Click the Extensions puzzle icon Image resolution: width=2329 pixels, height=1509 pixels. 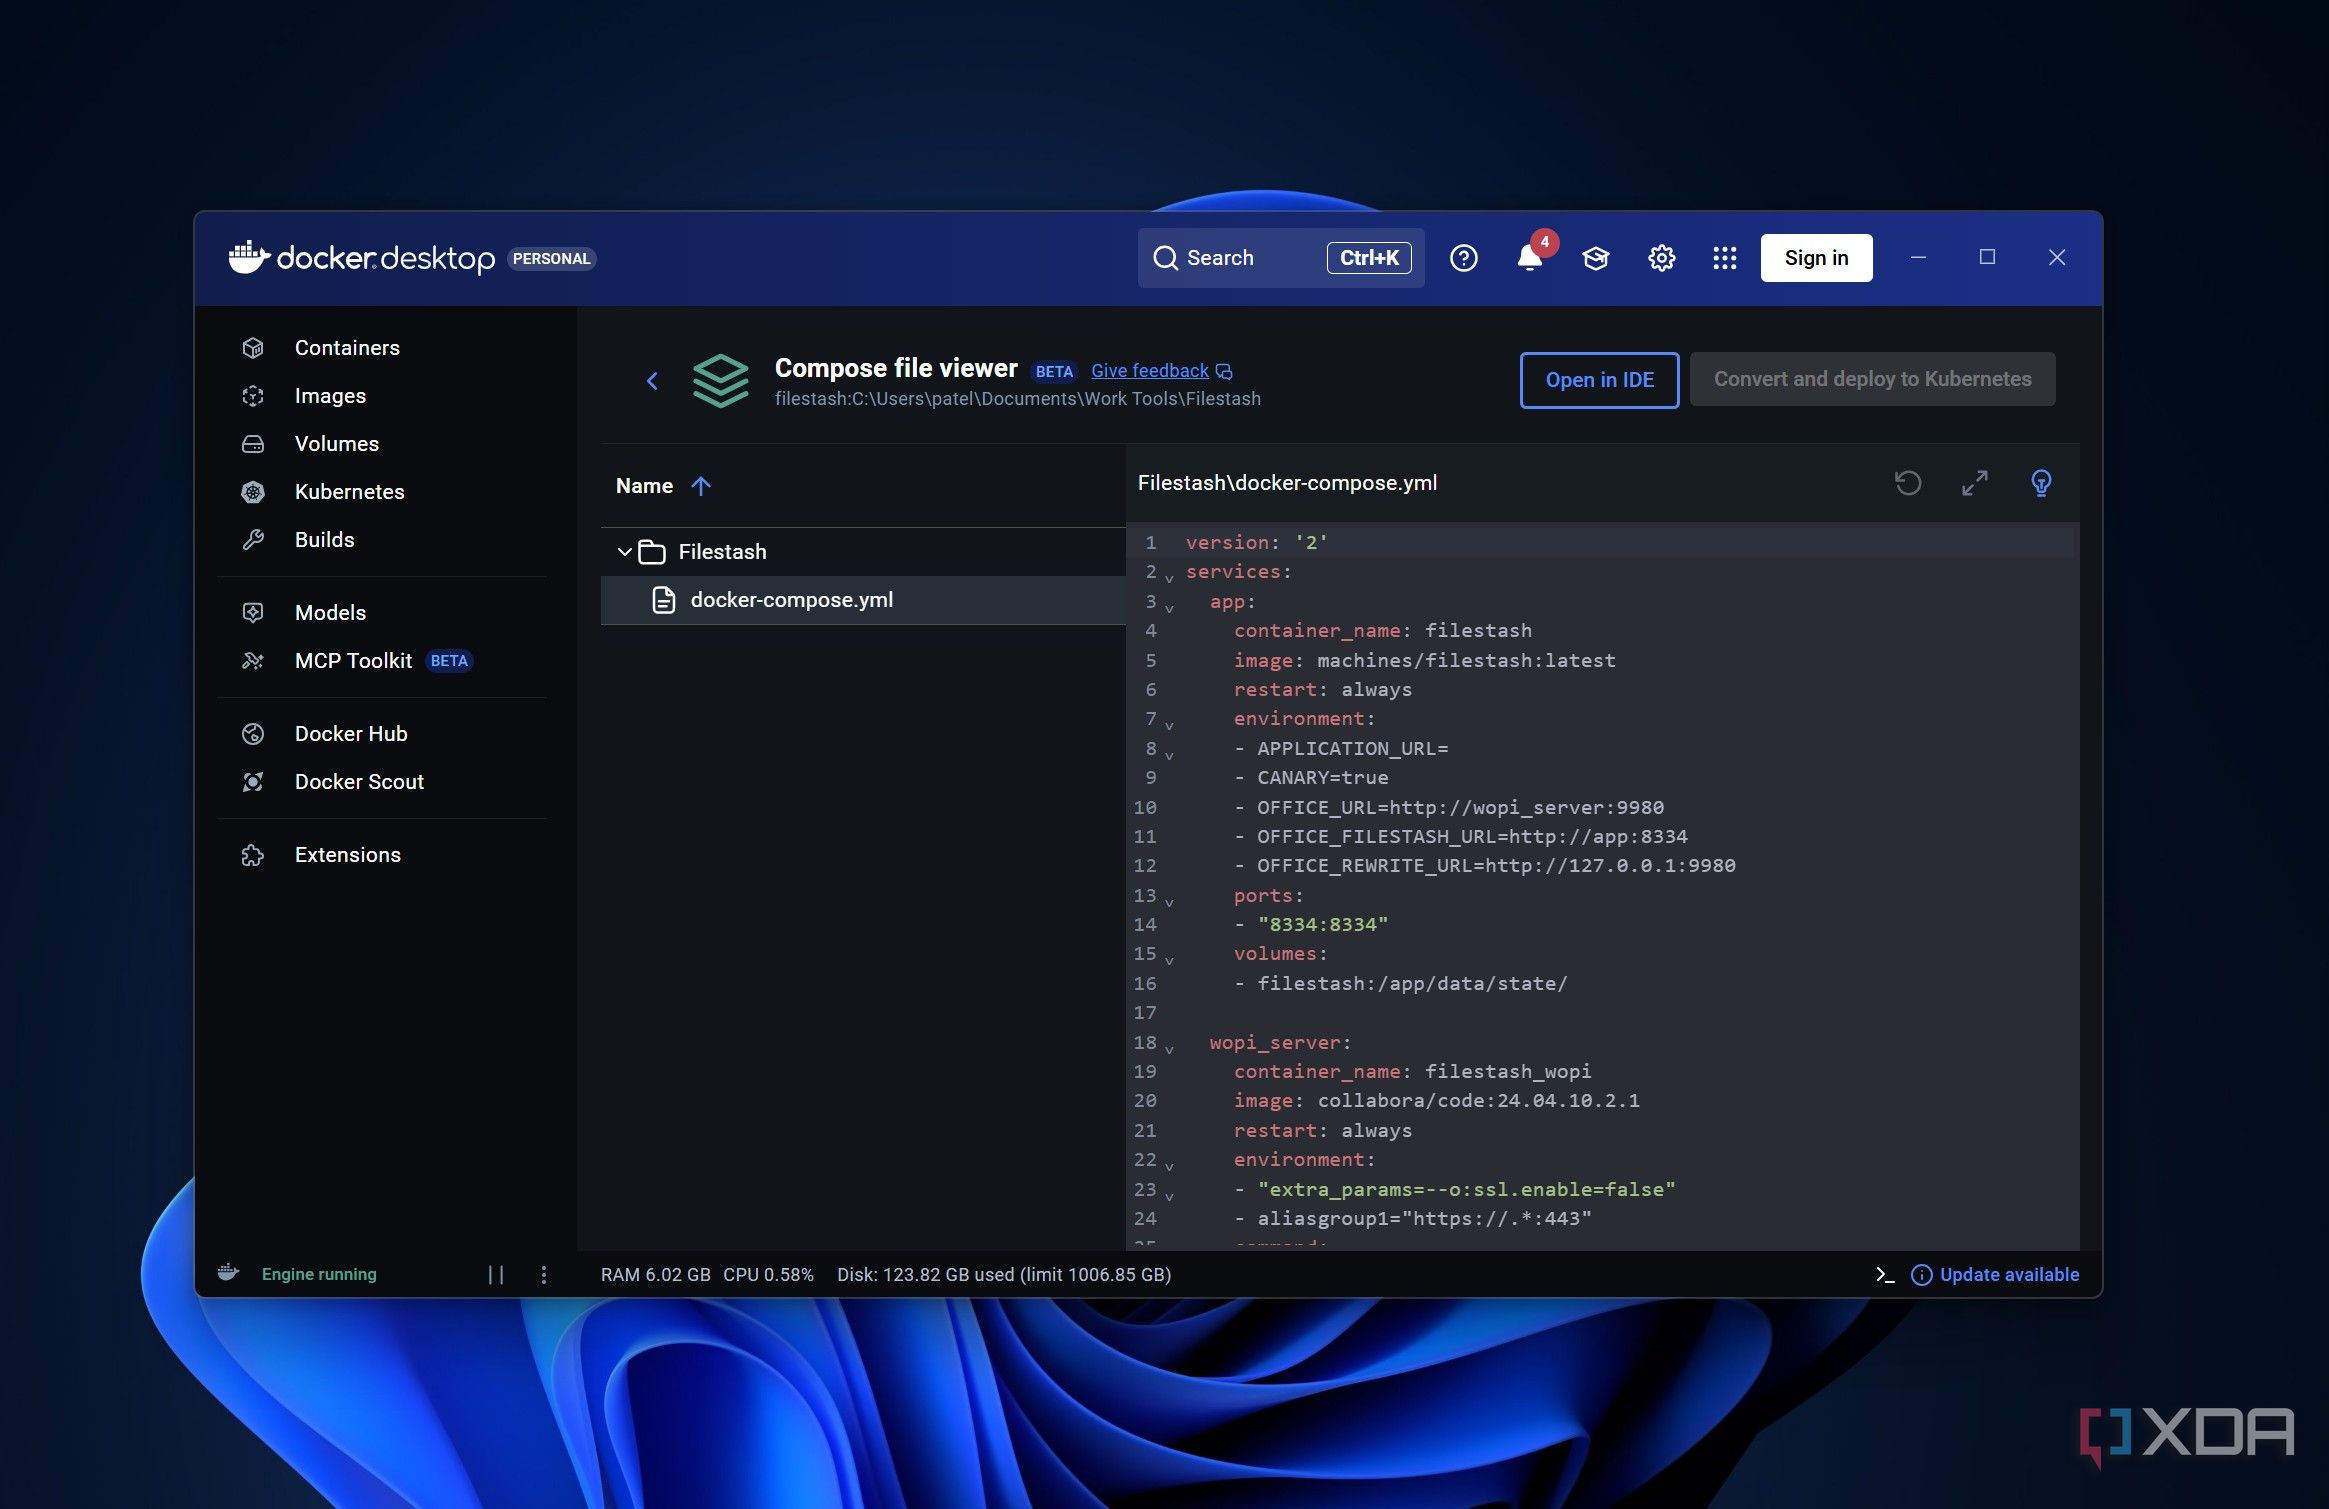pos(253,855)
